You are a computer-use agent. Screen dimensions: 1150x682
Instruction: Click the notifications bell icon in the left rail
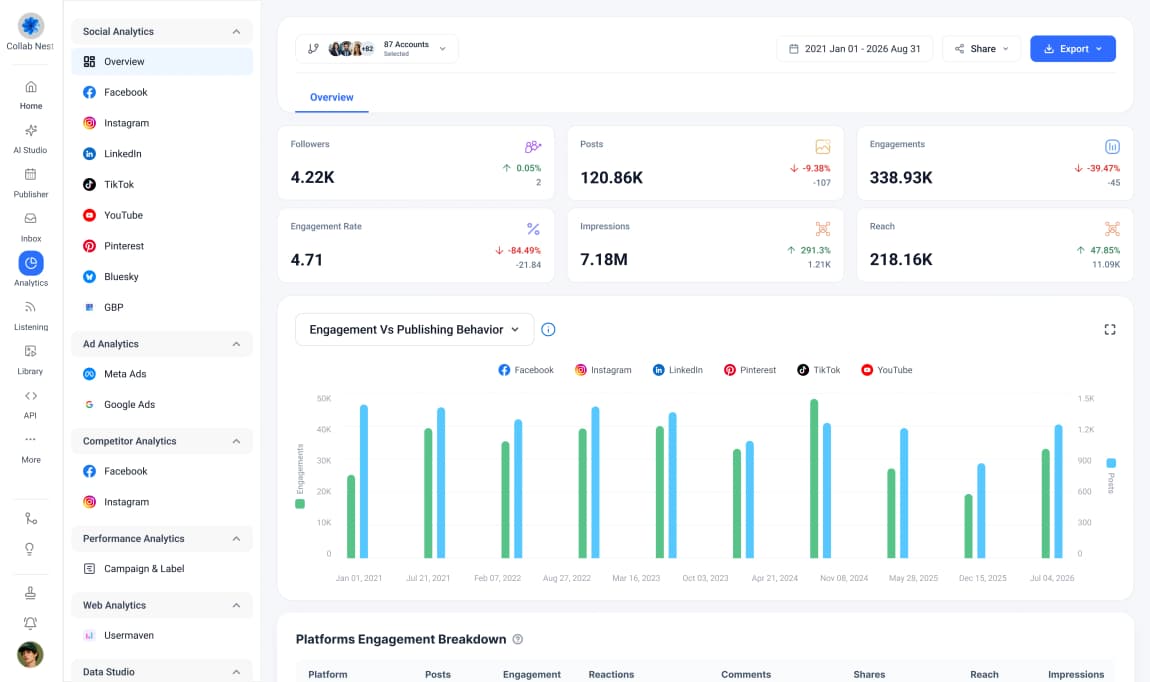click(x=30, y=623)
